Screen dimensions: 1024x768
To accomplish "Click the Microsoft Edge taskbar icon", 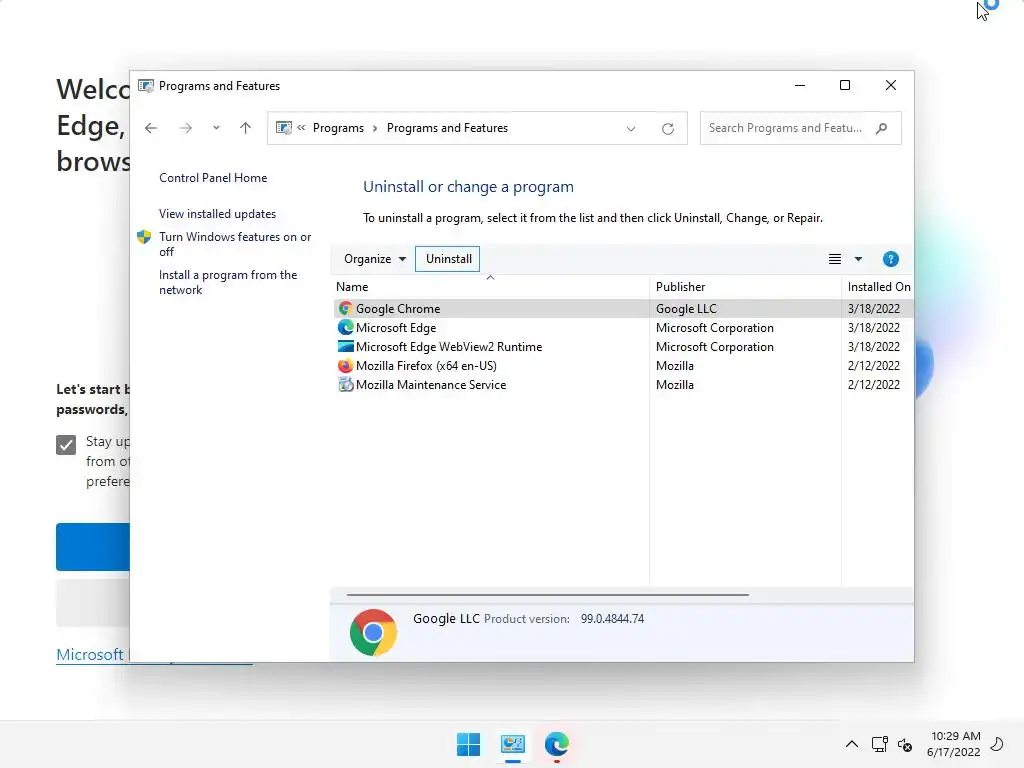I will point(557,744).
